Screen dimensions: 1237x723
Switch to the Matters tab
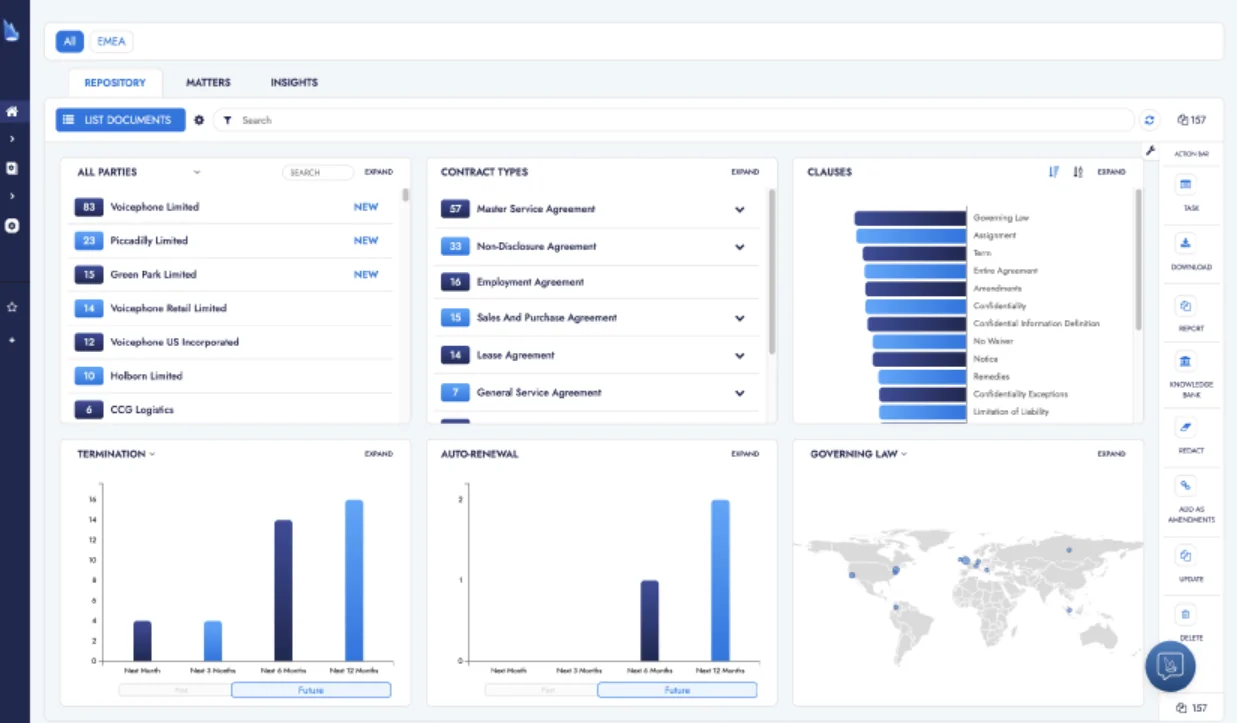(208, 83)
